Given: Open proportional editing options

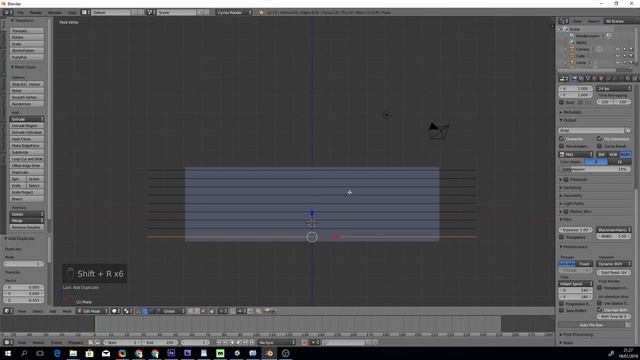Looking at the screenshot, I should pyautogui.click(x=222, y=311).
